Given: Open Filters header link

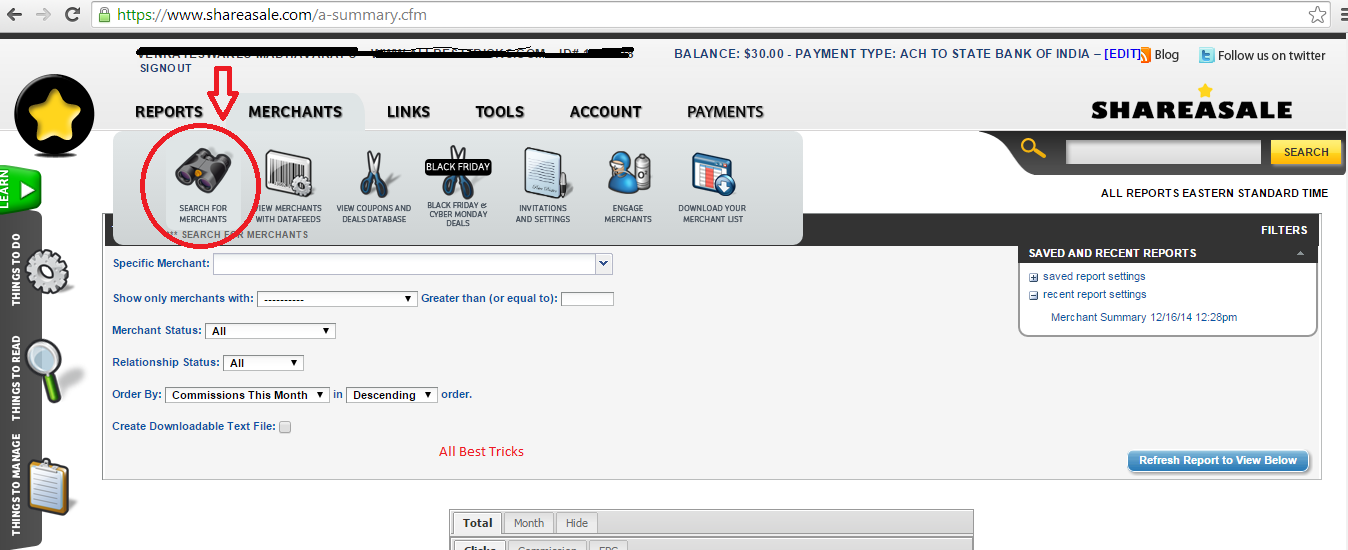Looking at the screenshot, I should (1284, 230).
